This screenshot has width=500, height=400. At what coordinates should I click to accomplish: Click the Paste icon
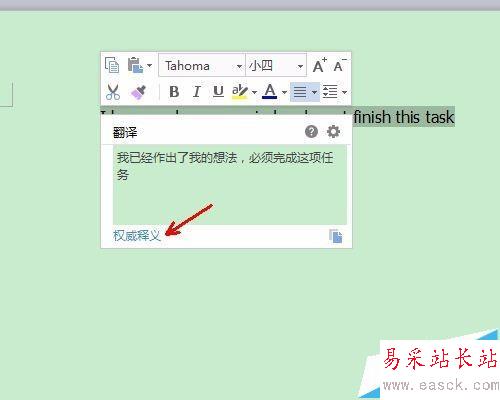pyautogui.click(x=135, y=65)
